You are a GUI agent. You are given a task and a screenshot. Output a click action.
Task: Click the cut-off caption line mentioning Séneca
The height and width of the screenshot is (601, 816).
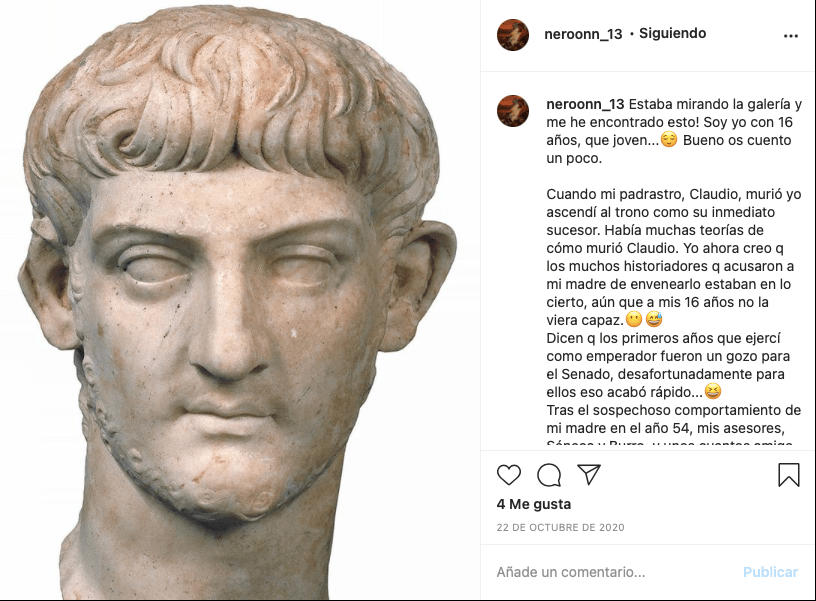pos(669,444)
